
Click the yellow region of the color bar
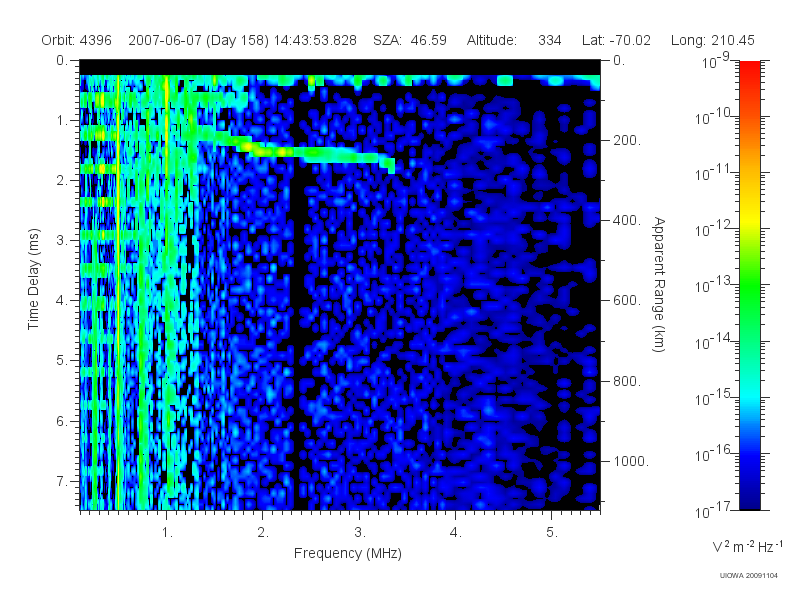749,218
